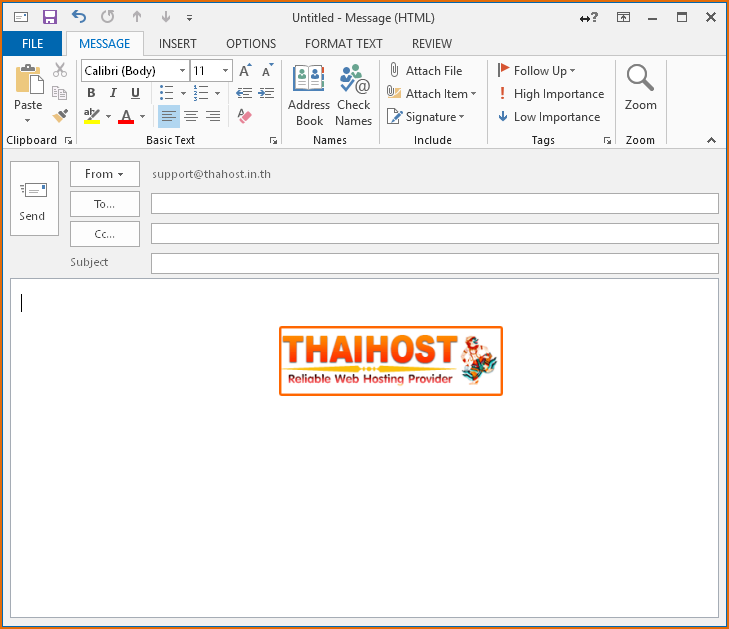Open Customize Quick Access Toolbar arrow
Screen dimensions: 729x629
189,18
